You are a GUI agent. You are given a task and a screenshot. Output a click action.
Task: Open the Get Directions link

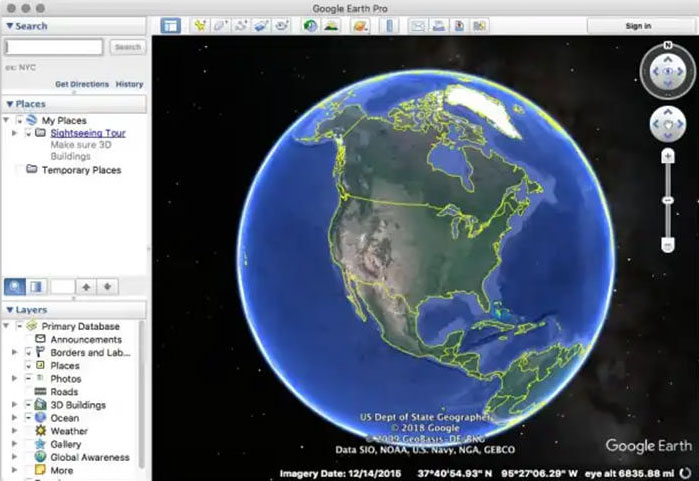[x=82, y=84]
